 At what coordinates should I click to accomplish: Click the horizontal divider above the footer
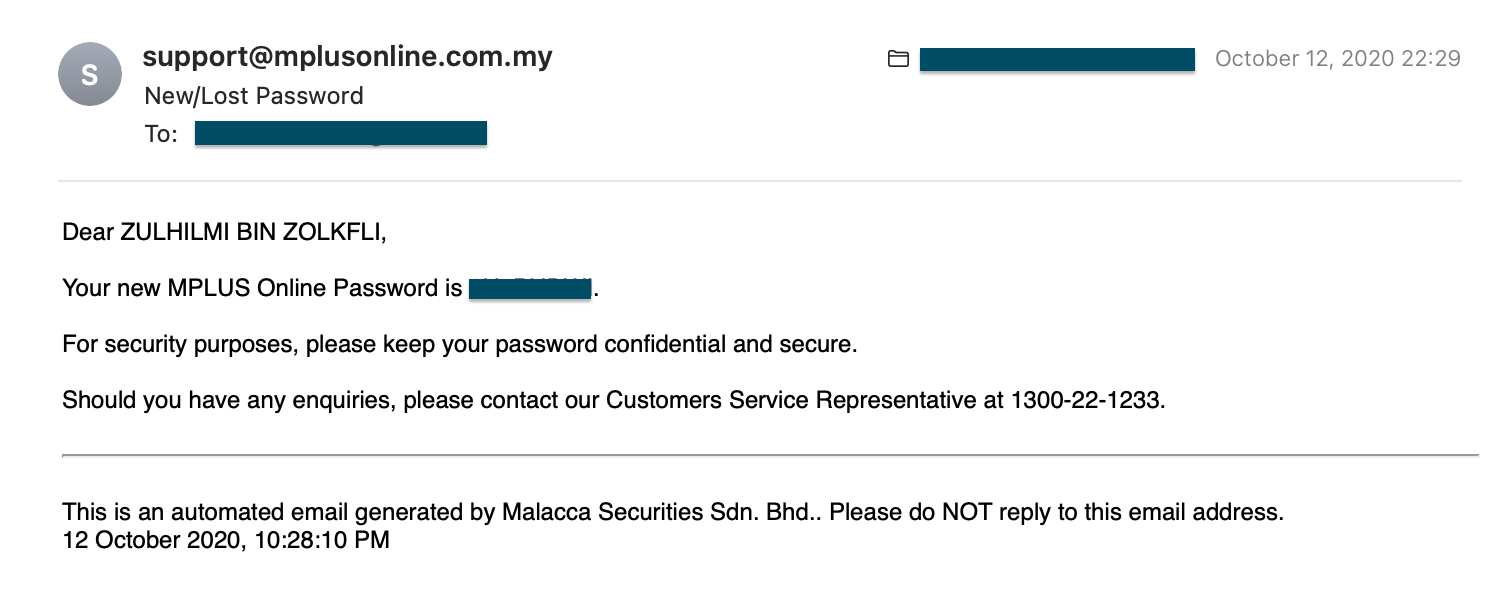(x=770, y=455)
